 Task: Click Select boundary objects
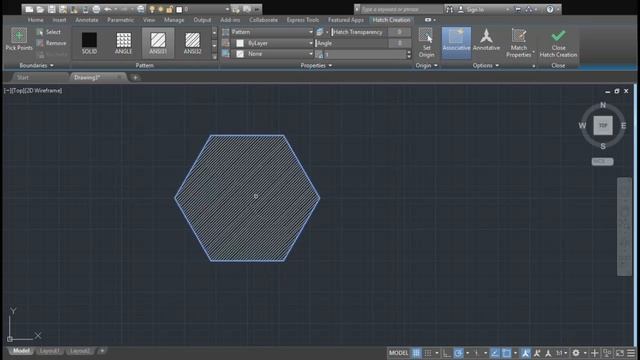pyautogui.click(x=49, y=32)
